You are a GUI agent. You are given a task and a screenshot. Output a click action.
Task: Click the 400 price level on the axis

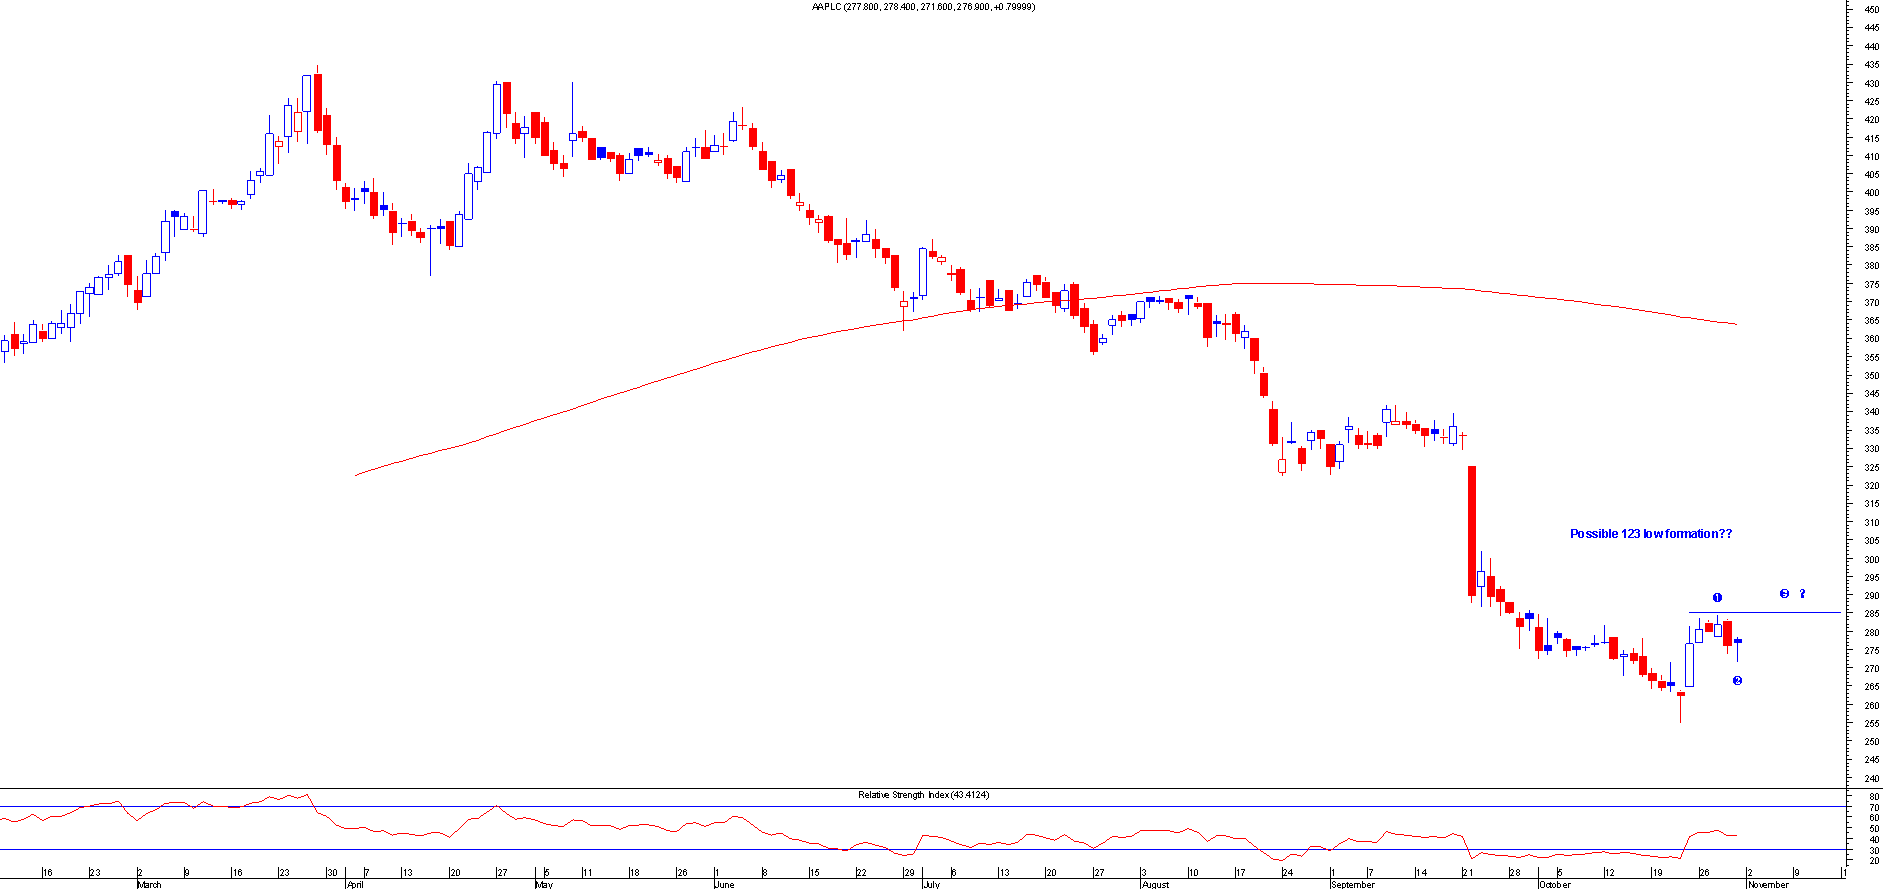(x=1870, y=193)
